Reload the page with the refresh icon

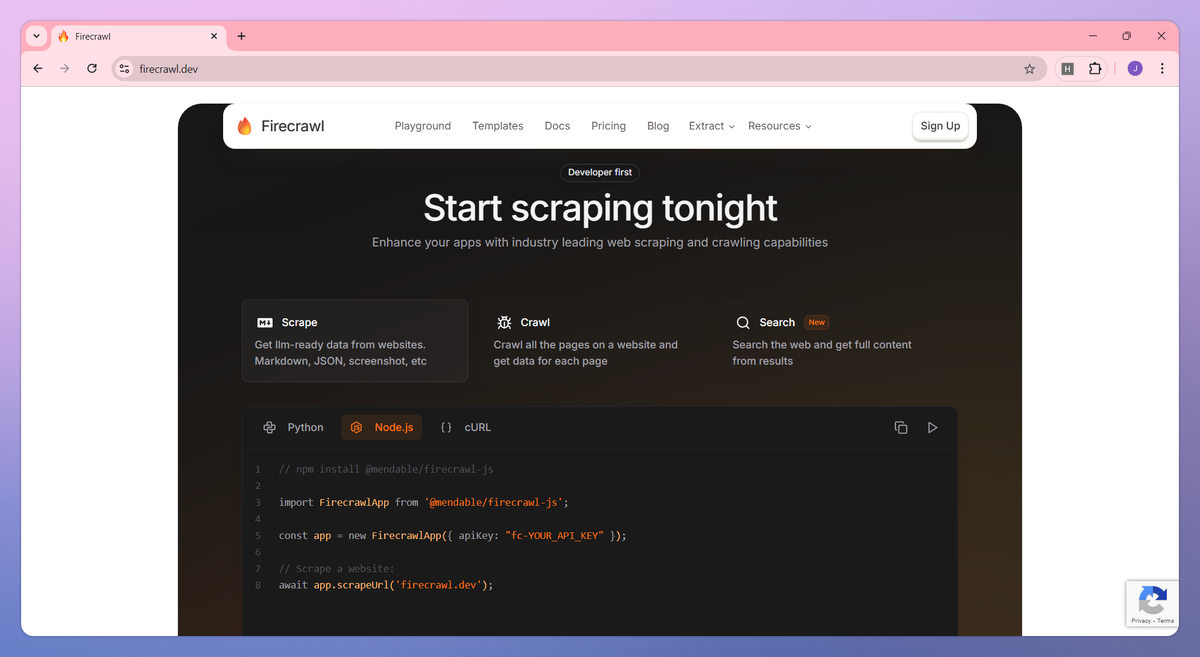[91, 68]
